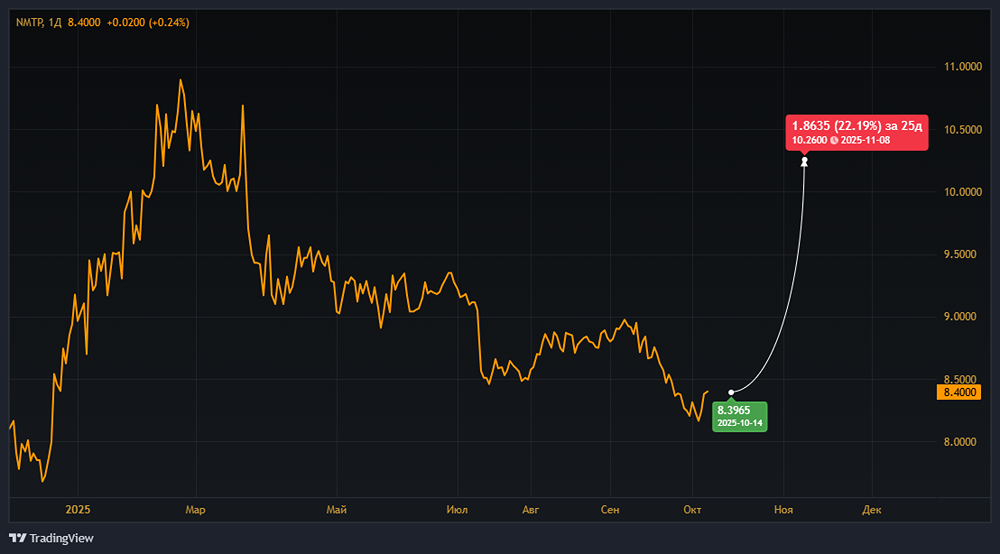Click the 2025 time axis label
Screen dimensions: 1000x554
click(x=78, y=509)
